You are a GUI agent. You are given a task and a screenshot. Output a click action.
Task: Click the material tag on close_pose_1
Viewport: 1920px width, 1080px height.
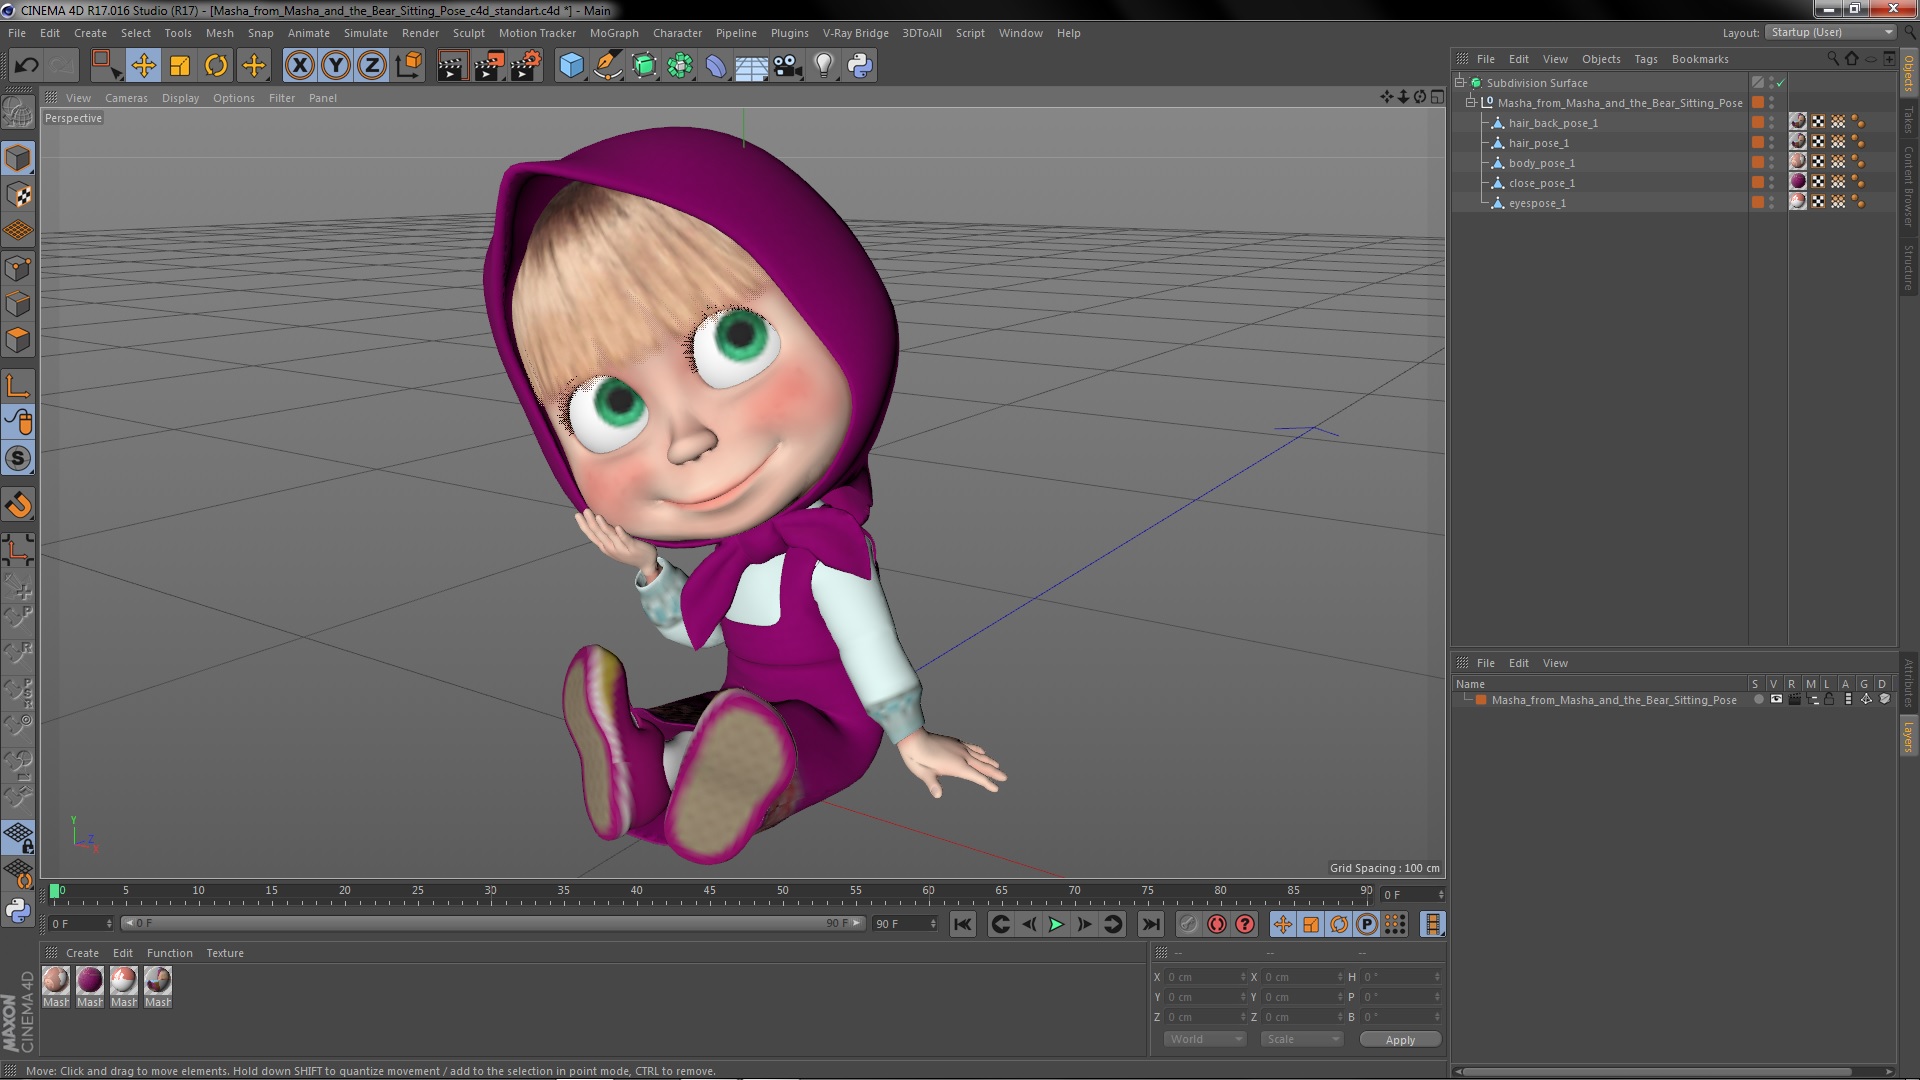[1798, 182]
